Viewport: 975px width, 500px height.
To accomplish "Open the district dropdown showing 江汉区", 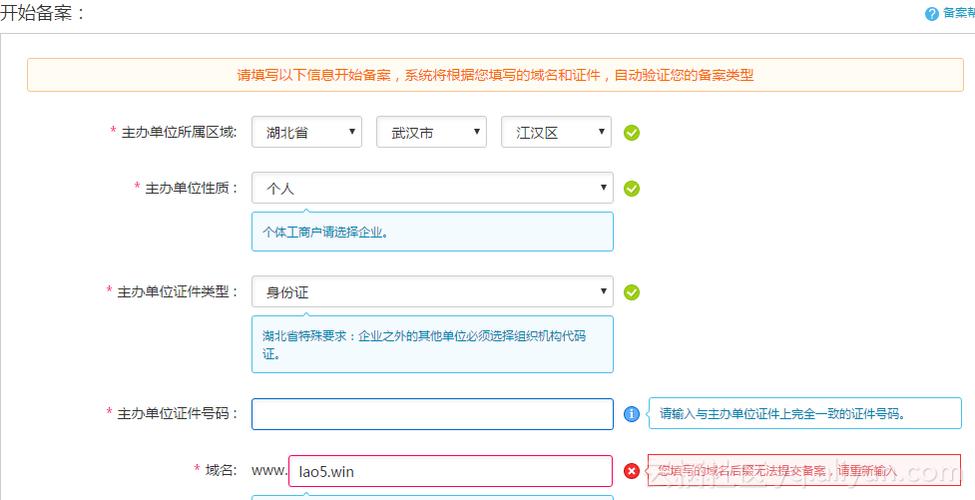I will tap(556, 132).
